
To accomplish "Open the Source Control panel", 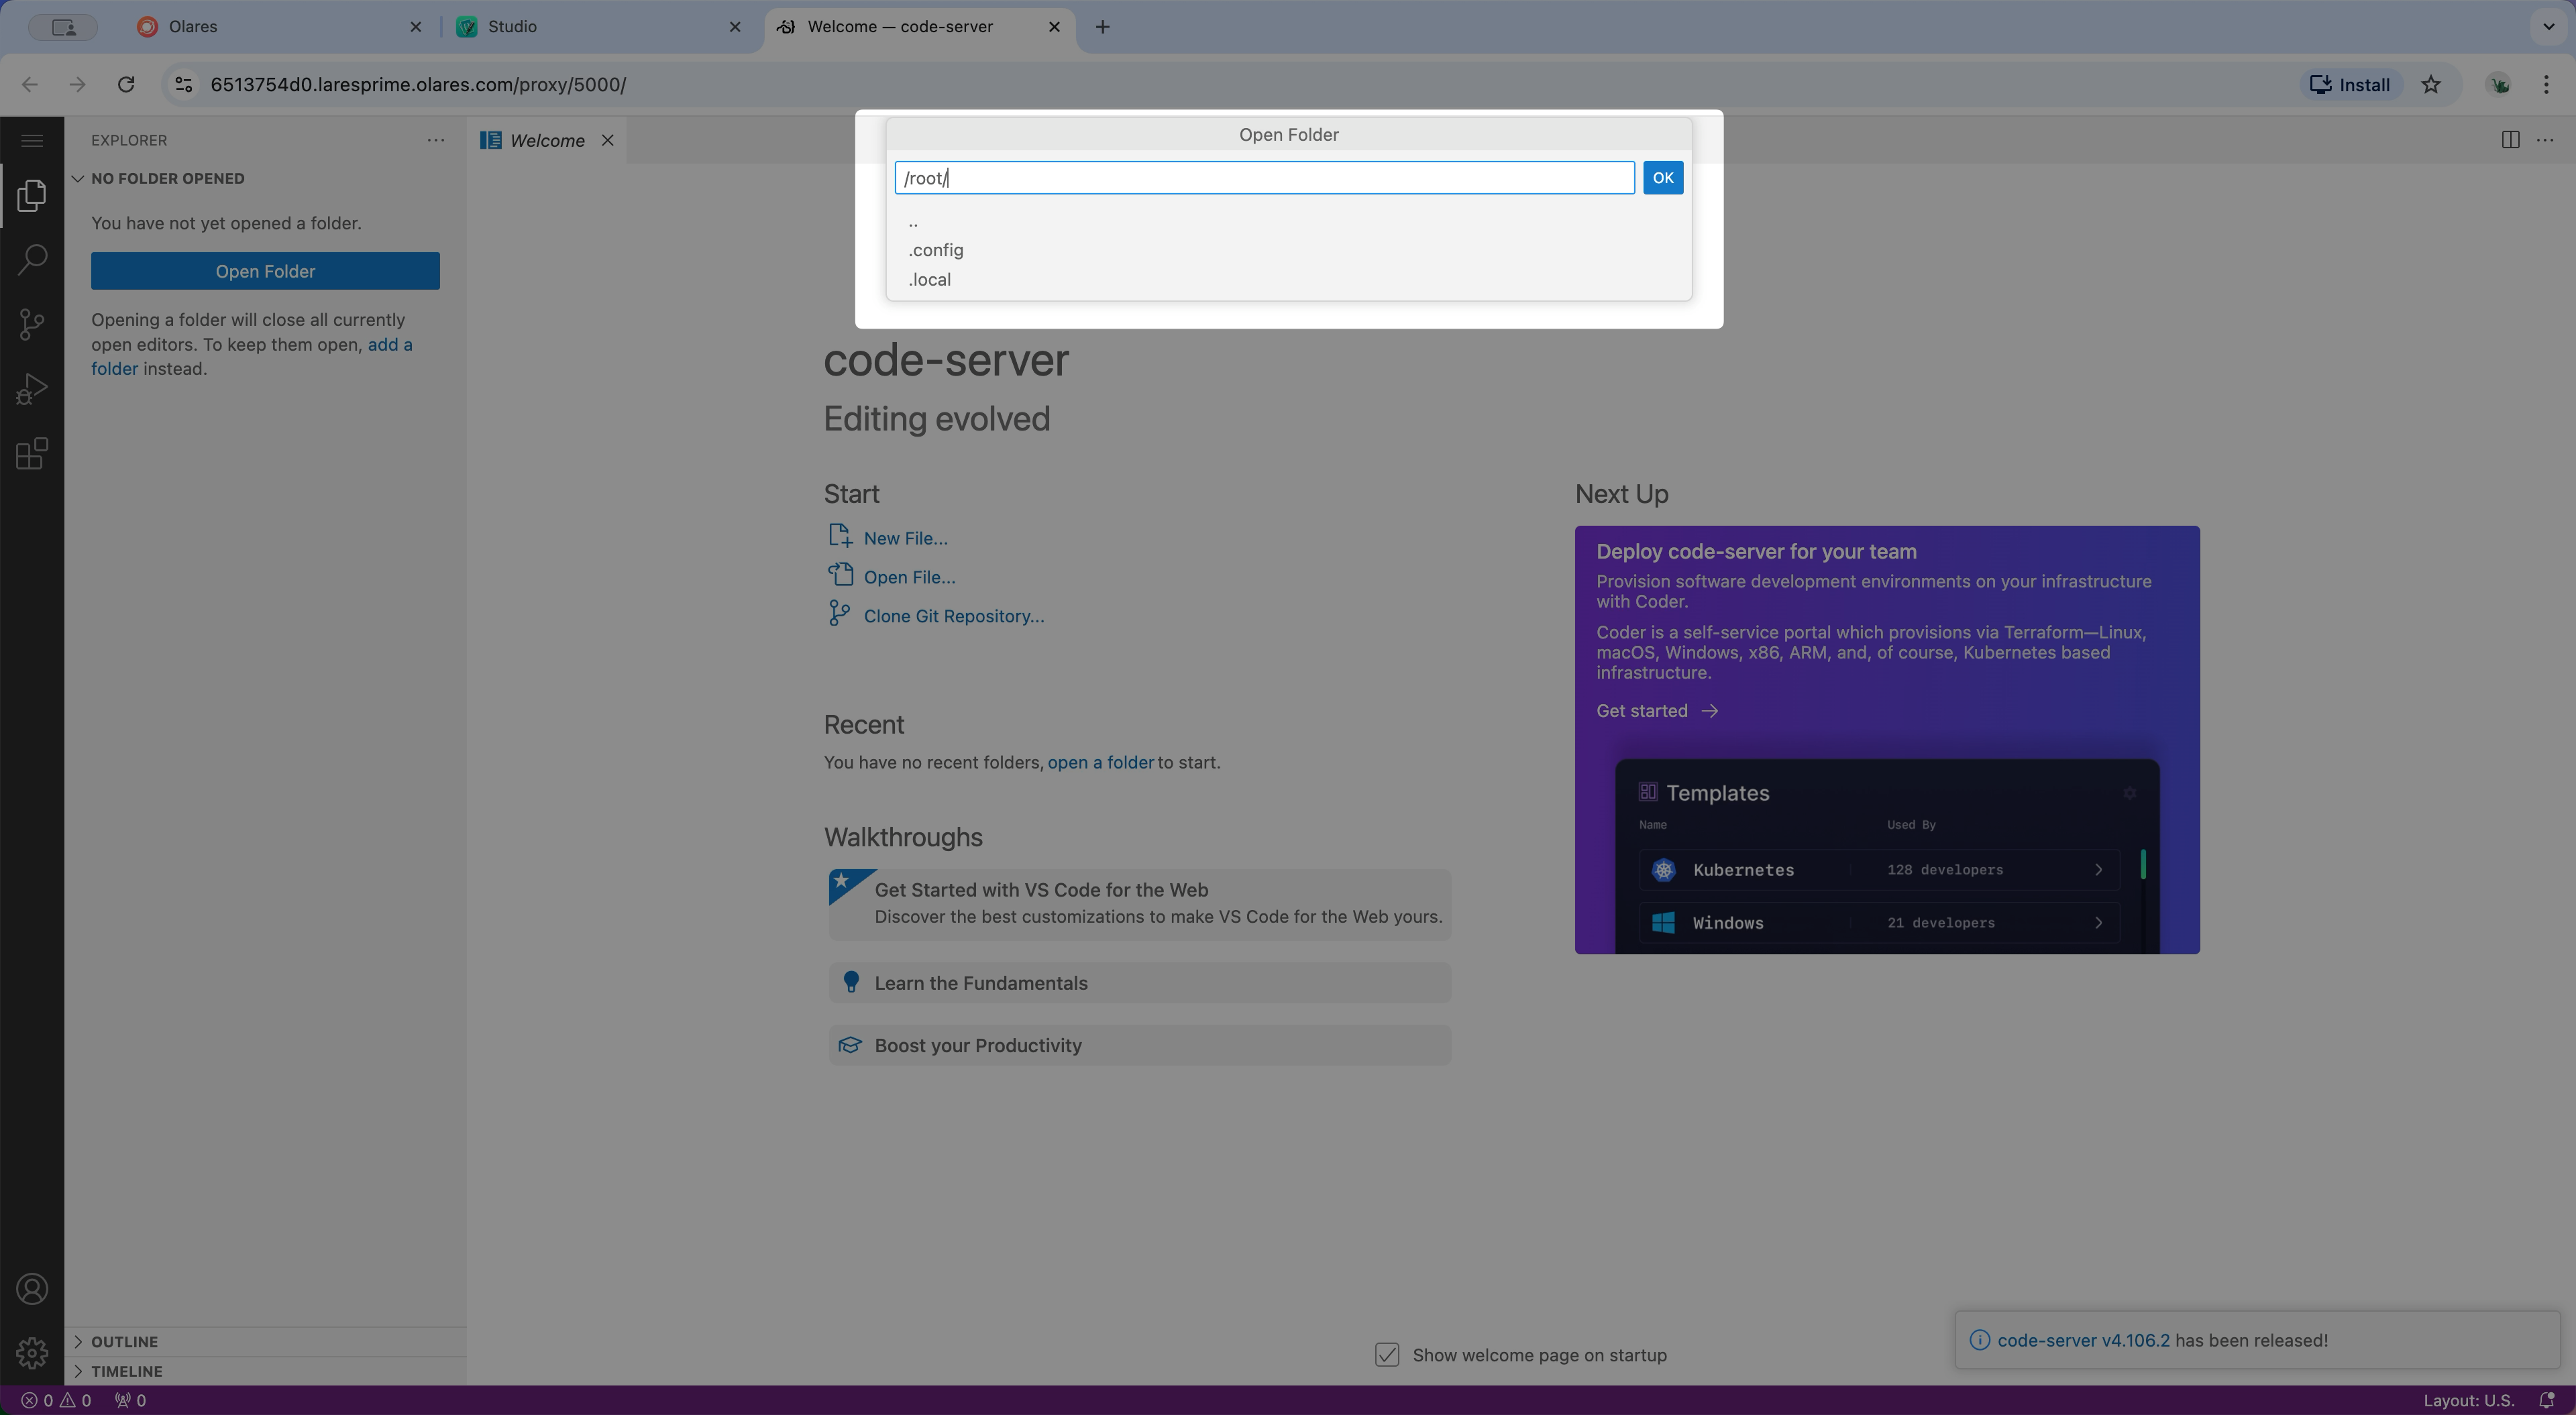I will (x=31, y=323).
